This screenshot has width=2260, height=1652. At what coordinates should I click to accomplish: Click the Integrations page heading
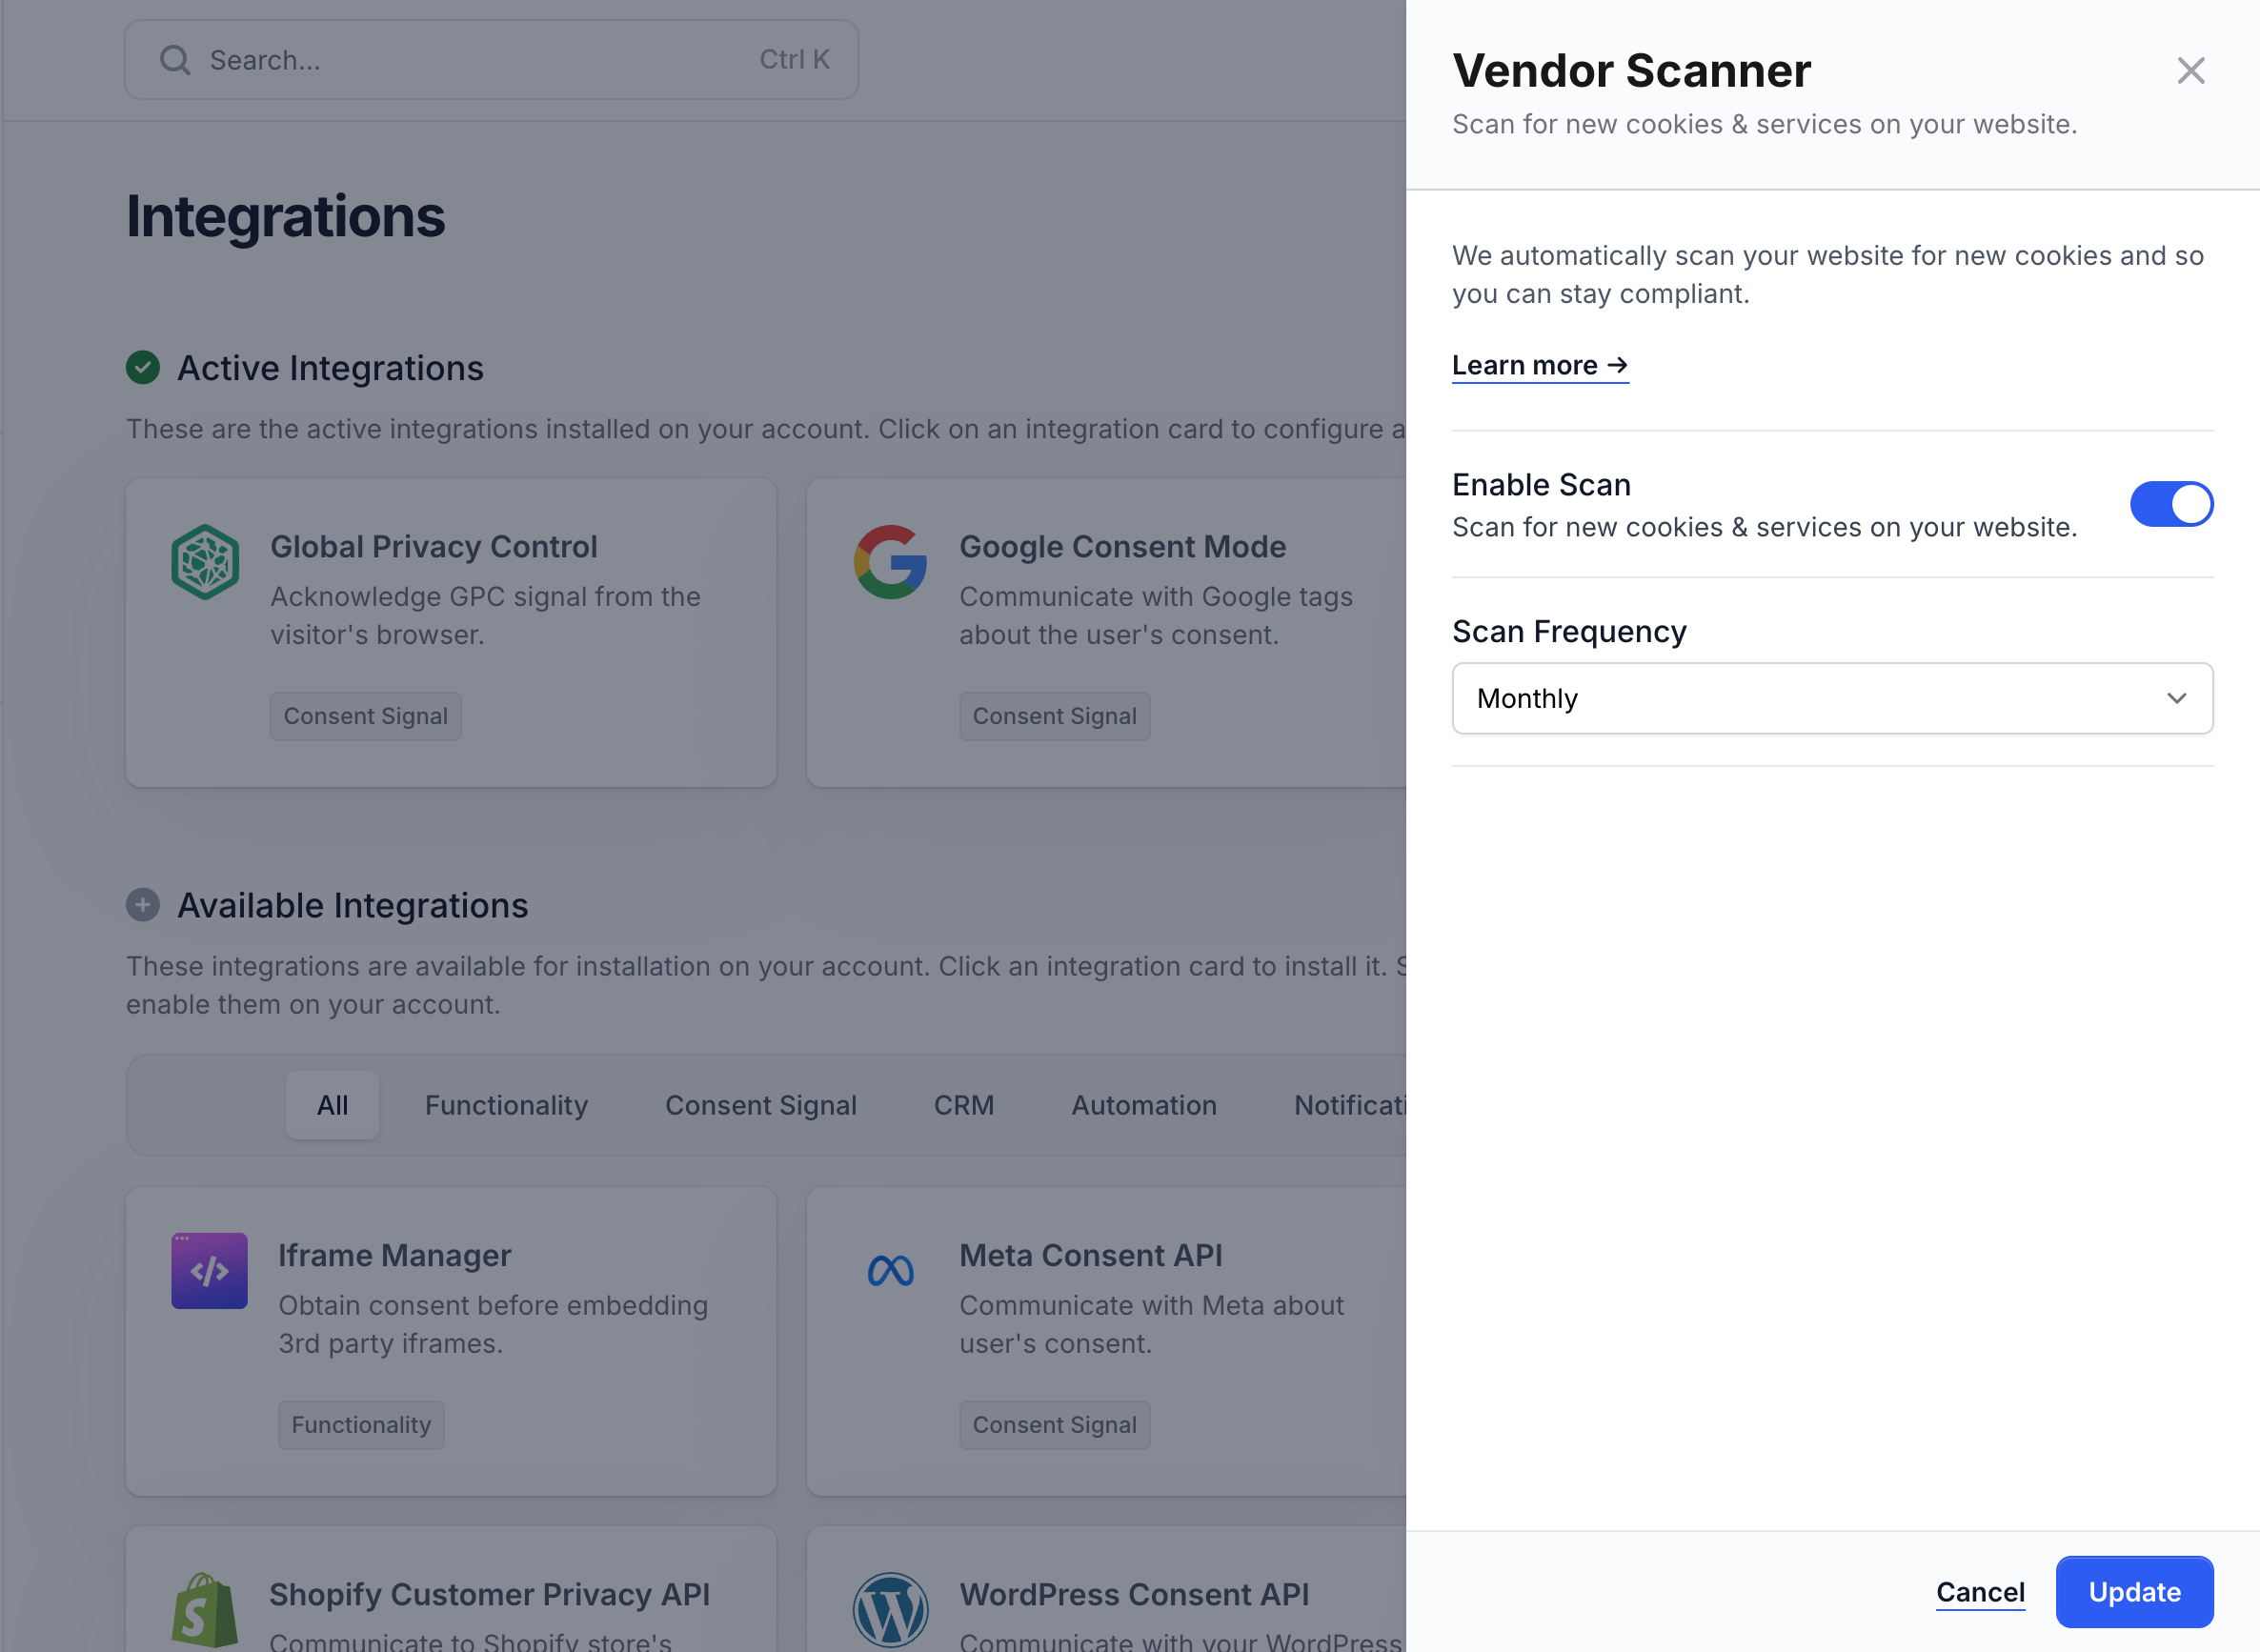coord(285,216)
